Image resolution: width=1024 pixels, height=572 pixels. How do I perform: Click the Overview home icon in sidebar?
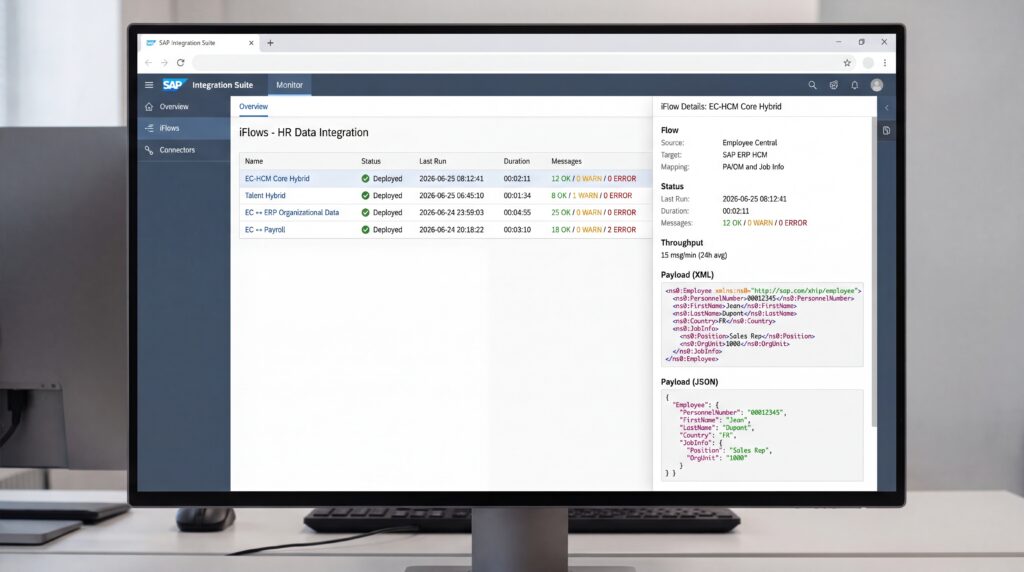149,106
